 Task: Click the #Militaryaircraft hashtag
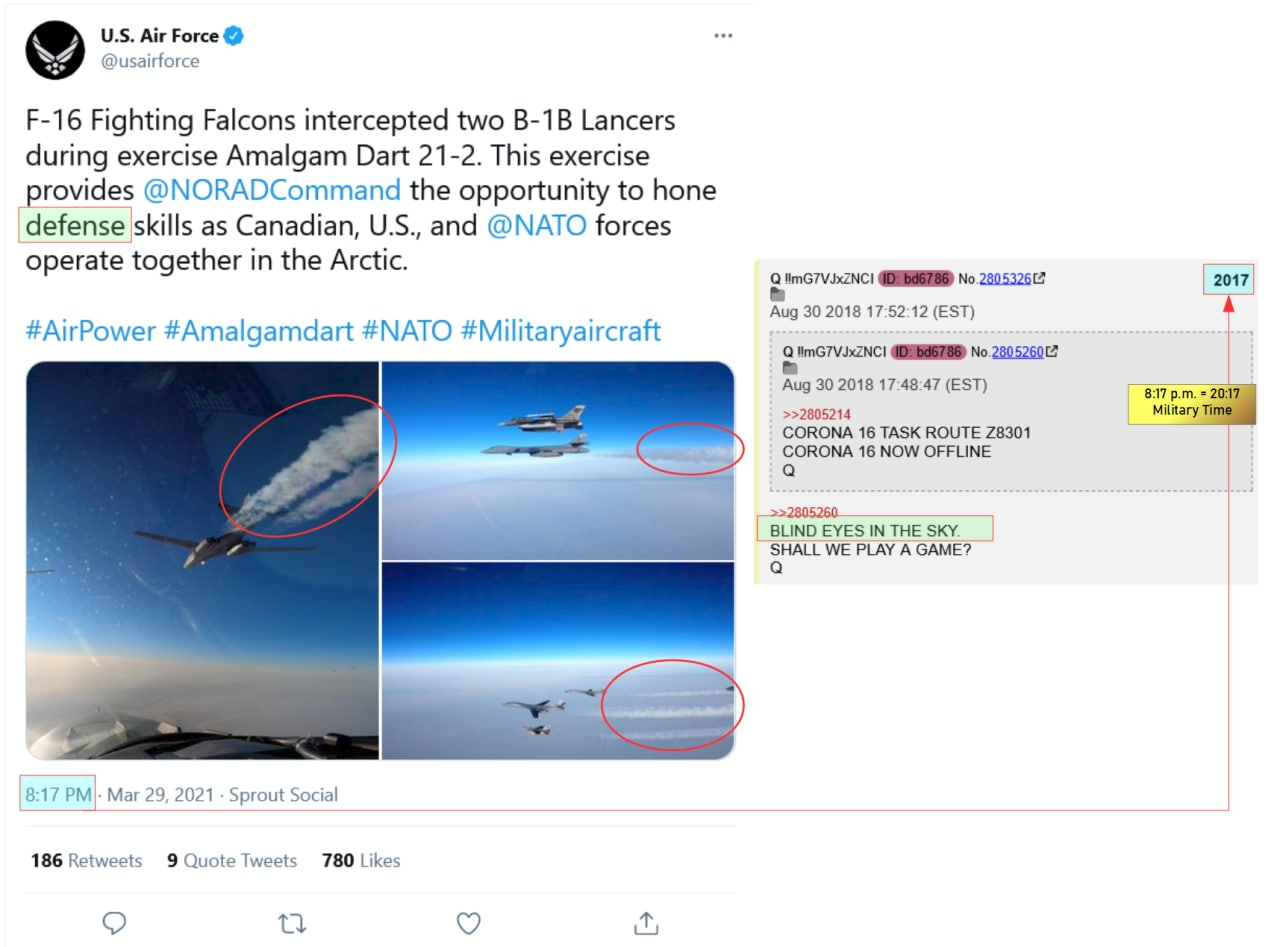[560, 331]
